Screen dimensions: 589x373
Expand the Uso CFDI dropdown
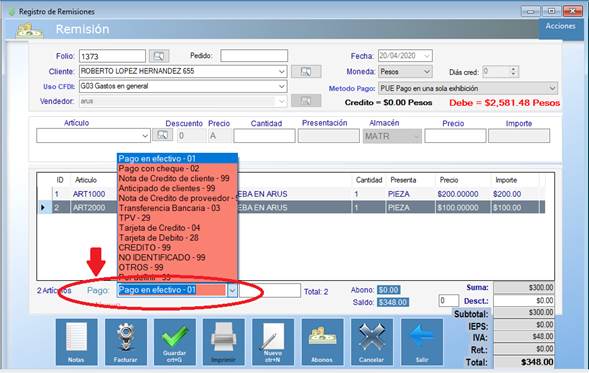(x=282, y=86)
